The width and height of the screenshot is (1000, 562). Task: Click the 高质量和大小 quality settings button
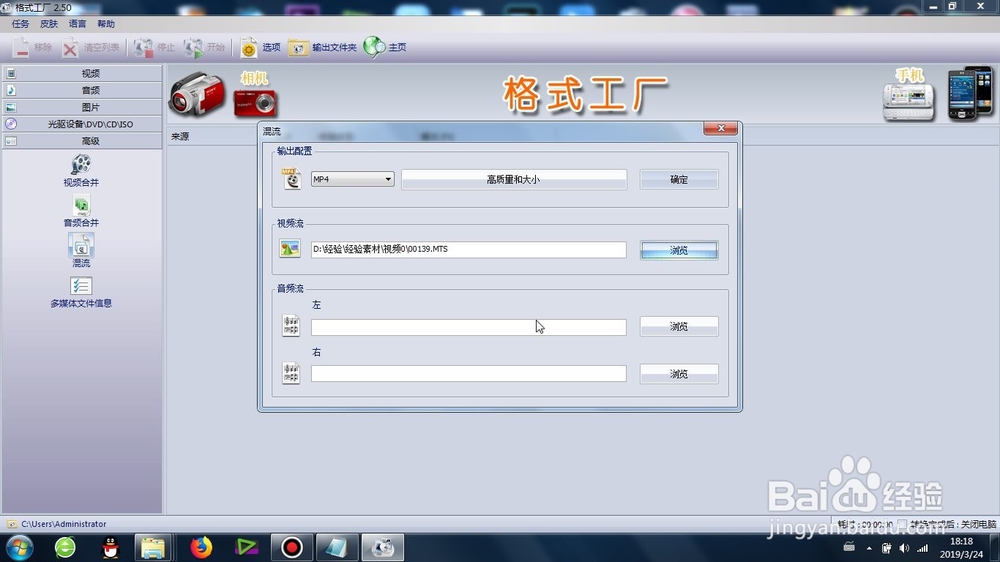[x=513, y=179]
